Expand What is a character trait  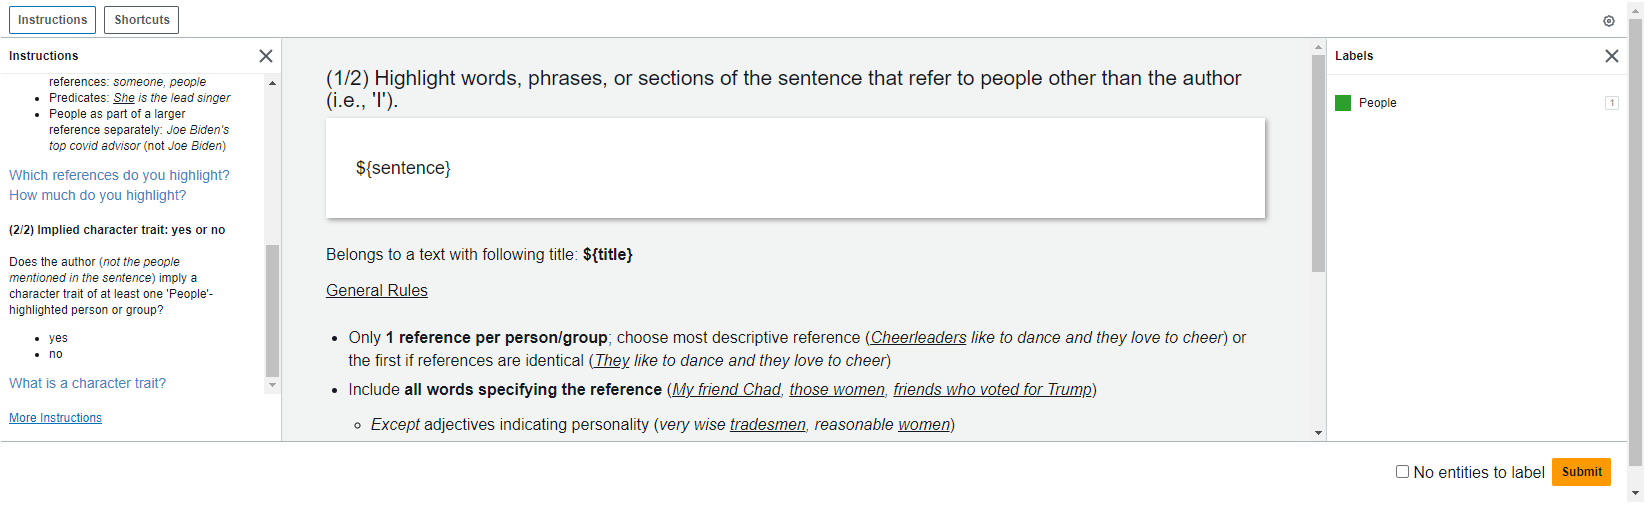[87, 383]
